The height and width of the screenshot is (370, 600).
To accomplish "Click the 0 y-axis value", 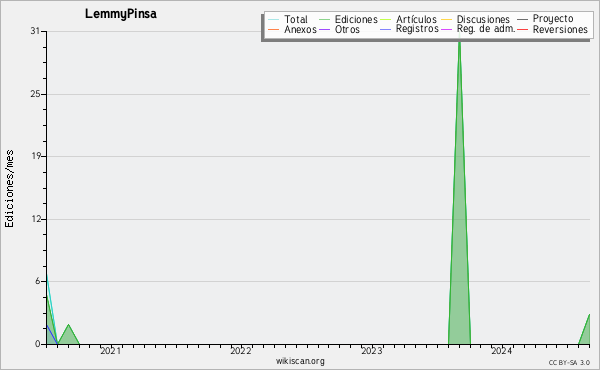I will [38, 344].
